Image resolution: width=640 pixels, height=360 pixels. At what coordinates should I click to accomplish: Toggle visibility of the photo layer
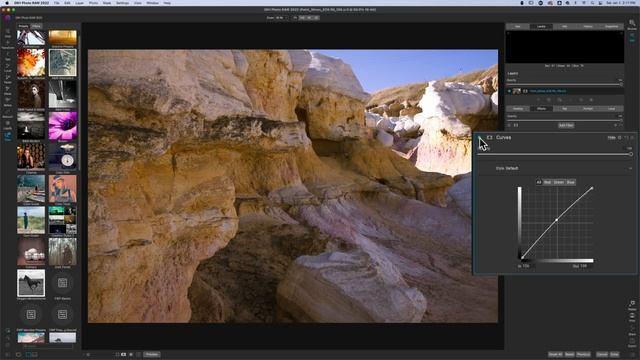pyautogui.click(x=509, y=91)
